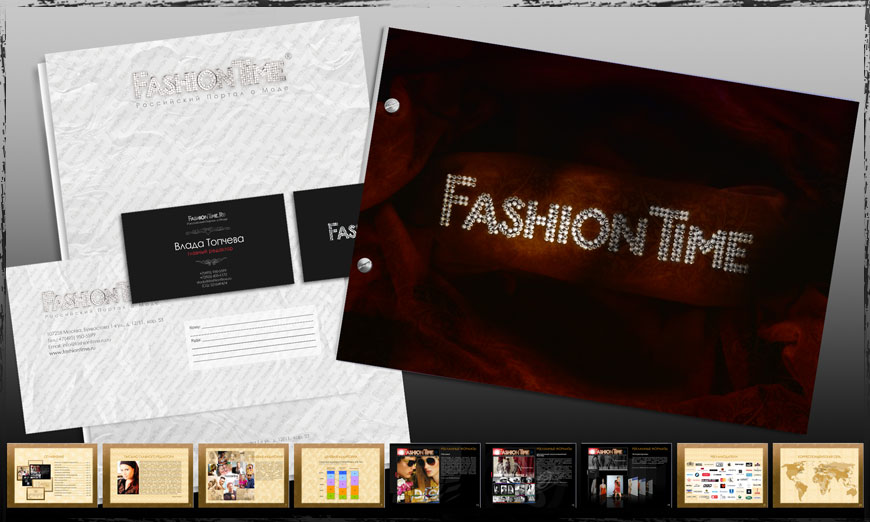The height and width of the screenshot is (522, 870).
Task: Open the dark thumbnail with two women in sunglasses
Action: (x=435, y=475)
